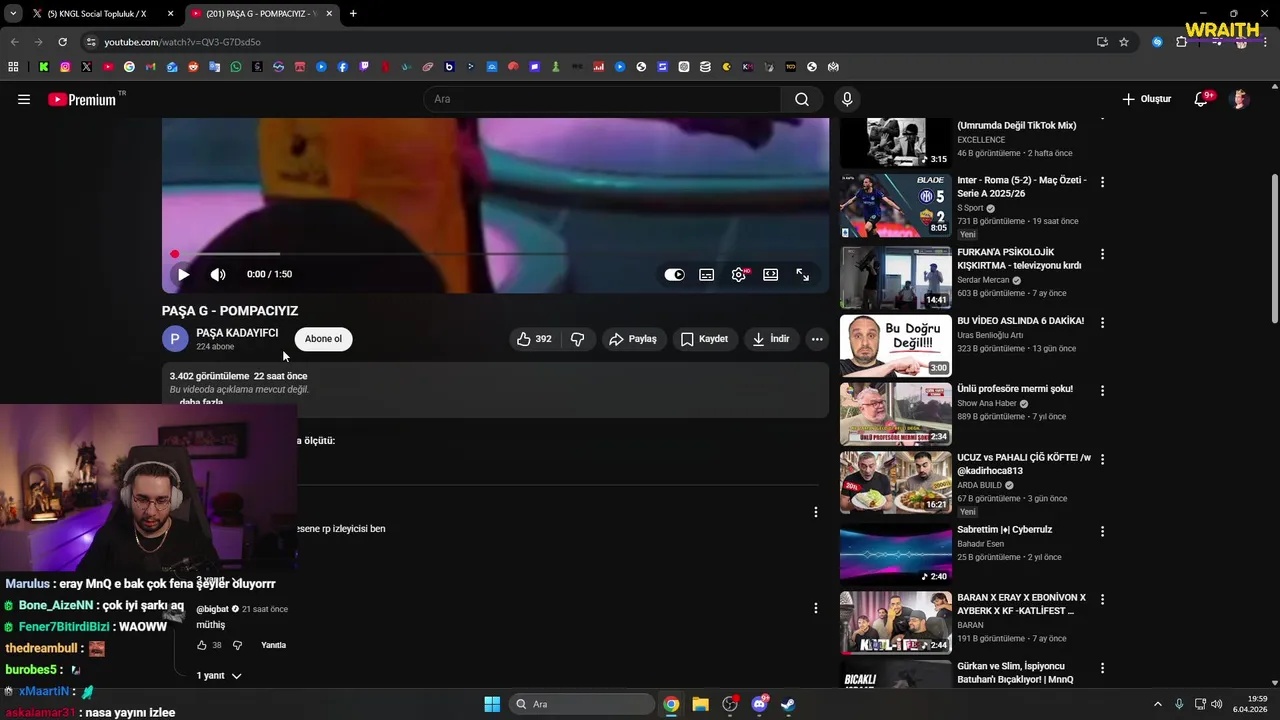Share the video via Paylaş
The width and height of the screenshot is (1280, 720).
633,339
